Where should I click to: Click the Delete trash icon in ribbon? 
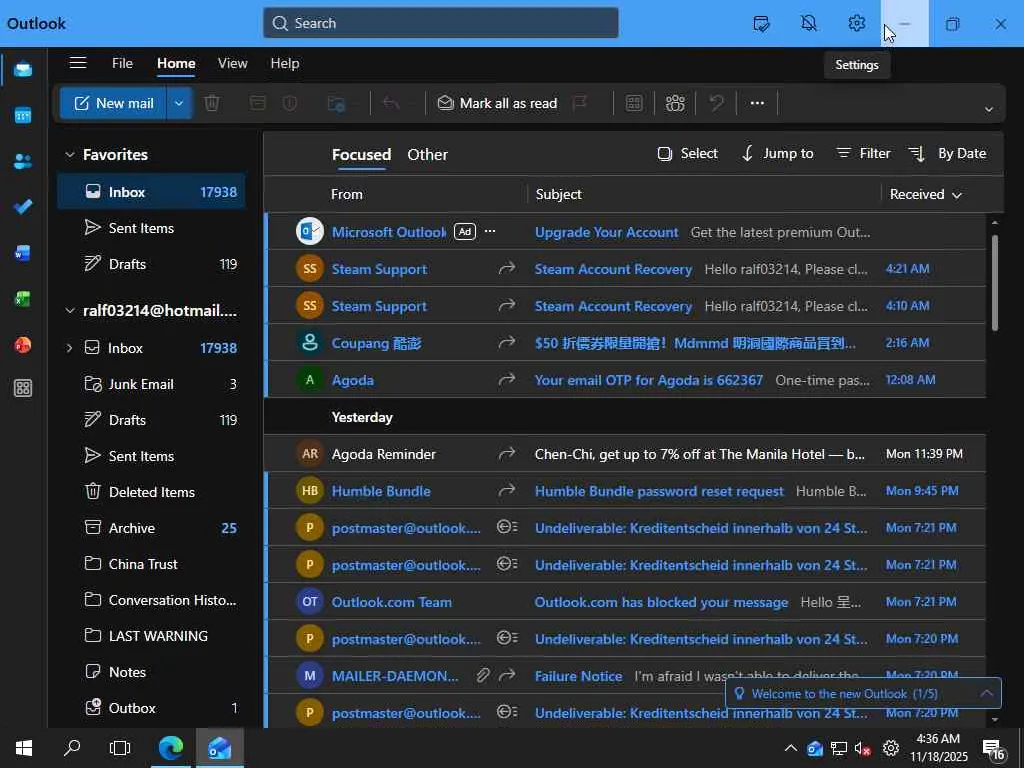212,103
